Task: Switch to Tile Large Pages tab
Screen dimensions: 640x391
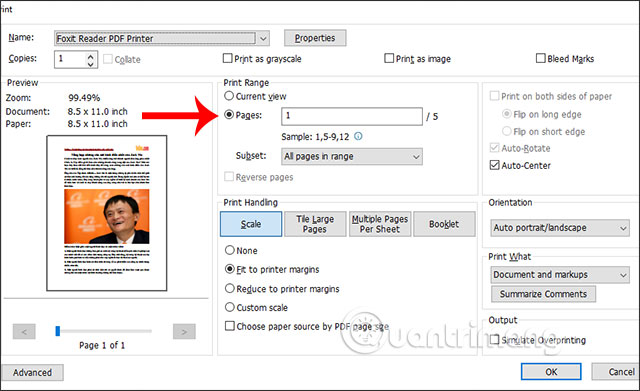Action: [315, 224]
